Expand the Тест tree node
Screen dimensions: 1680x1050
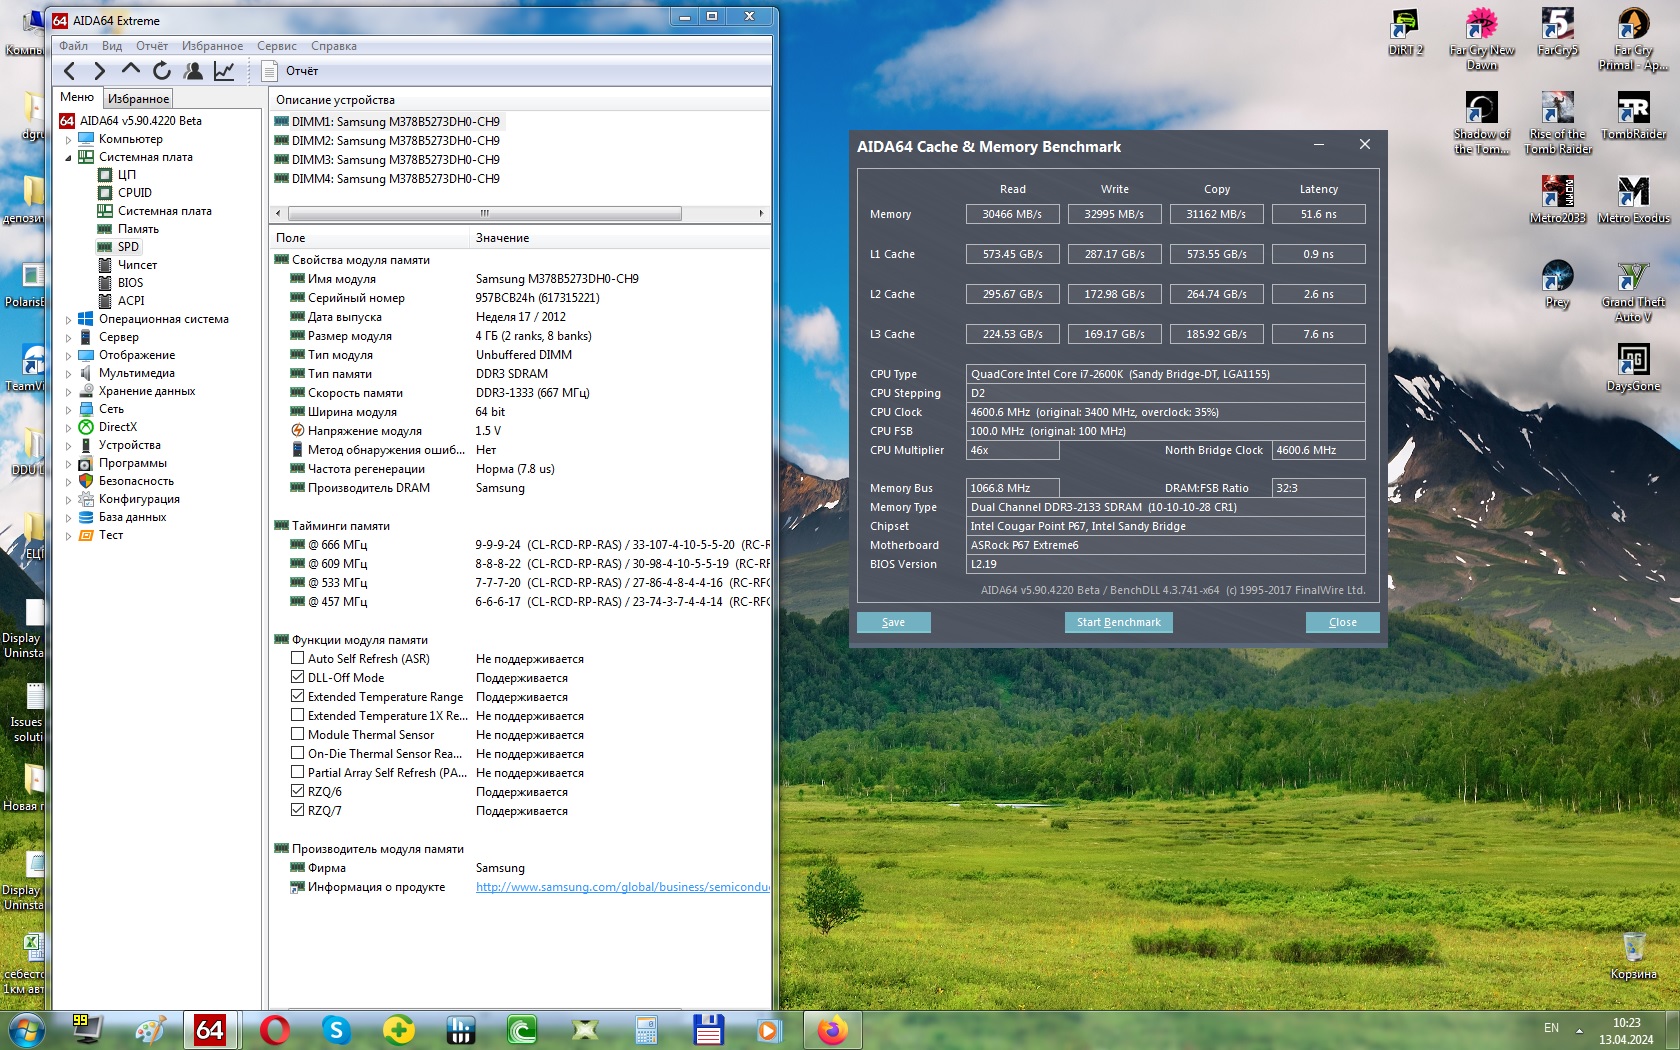coord(68,536)
